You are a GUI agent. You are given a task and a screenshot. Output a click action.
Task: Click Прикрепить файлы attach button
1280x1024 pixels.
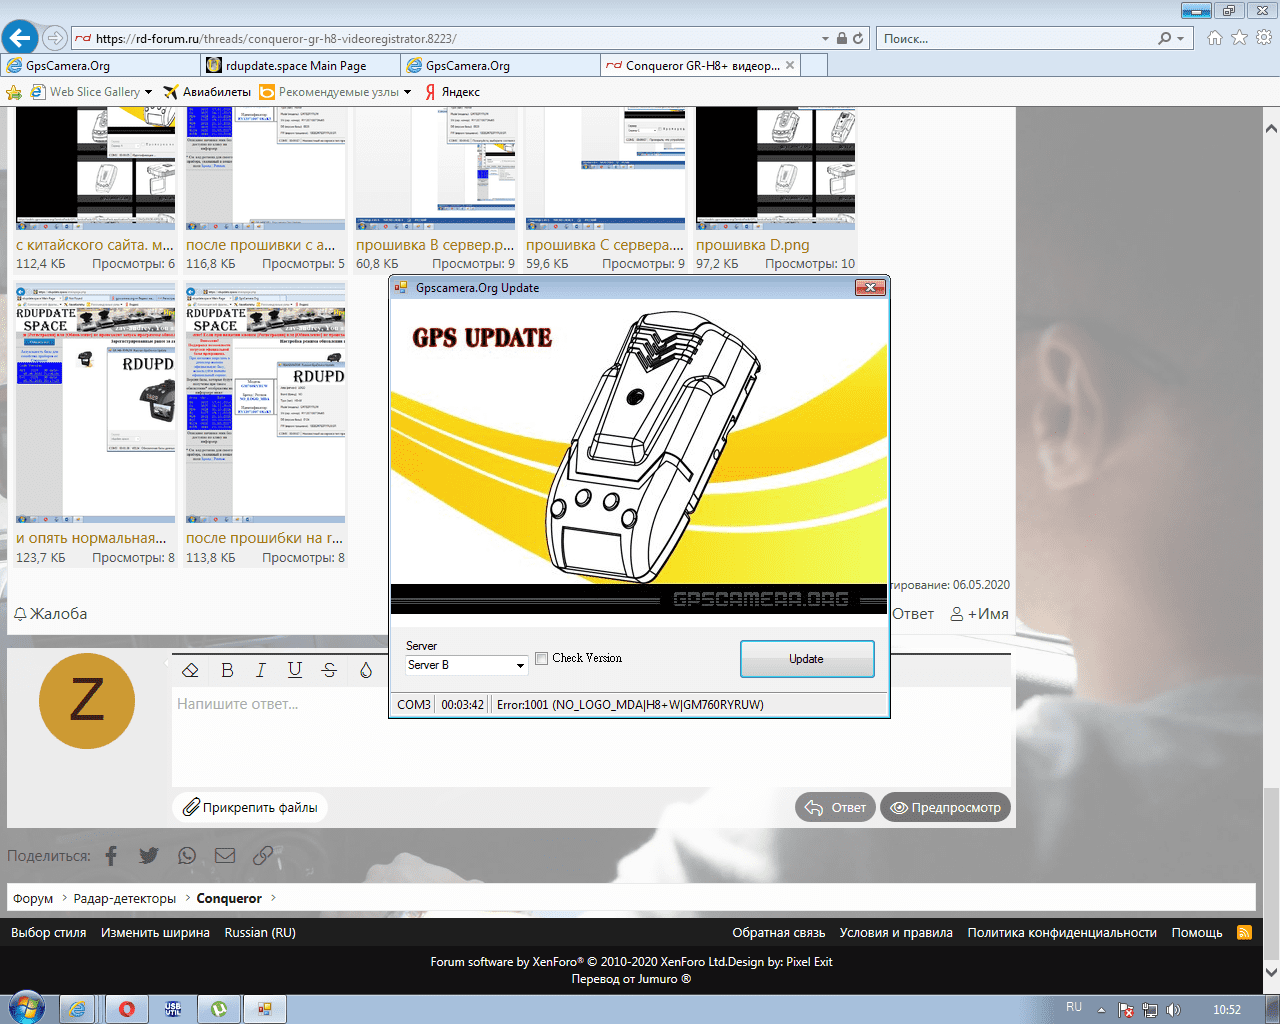(250, 807)
